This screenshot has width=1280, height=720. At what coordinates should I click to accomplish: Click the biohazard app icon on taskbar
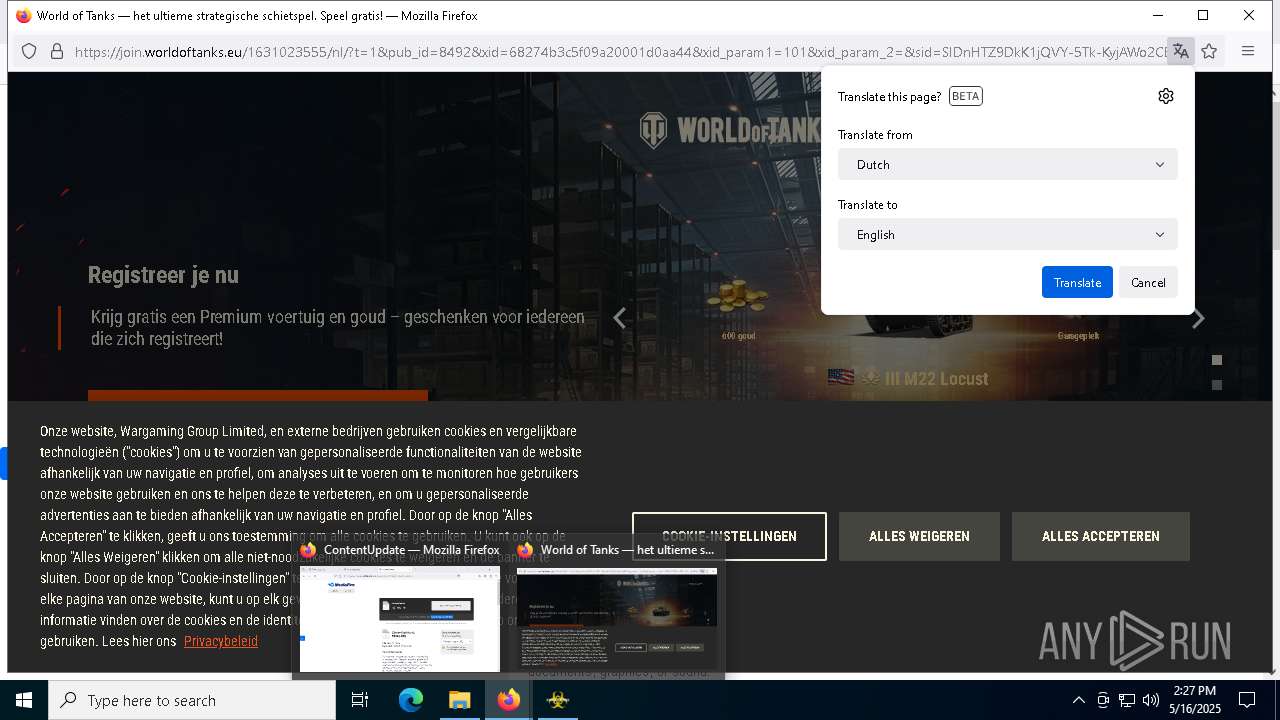pyautogui.click(x=557, y=700)
